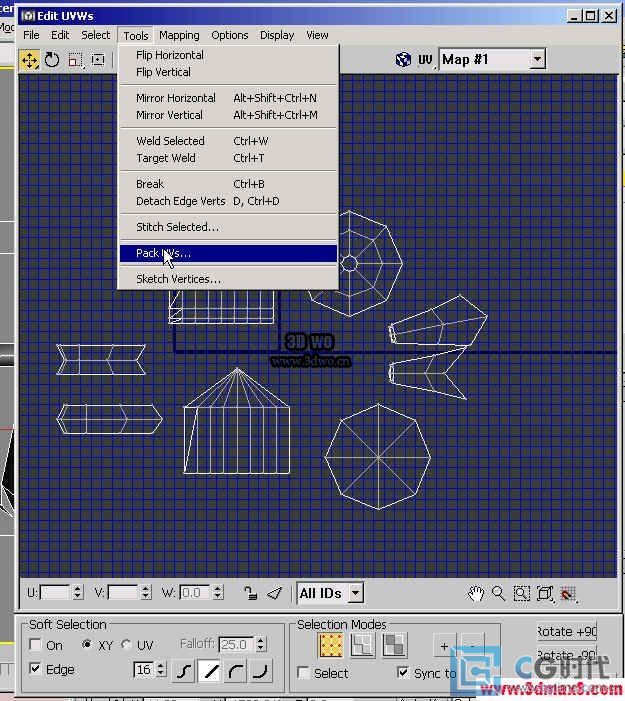Toggle the checker map display icon

point(403,59)
